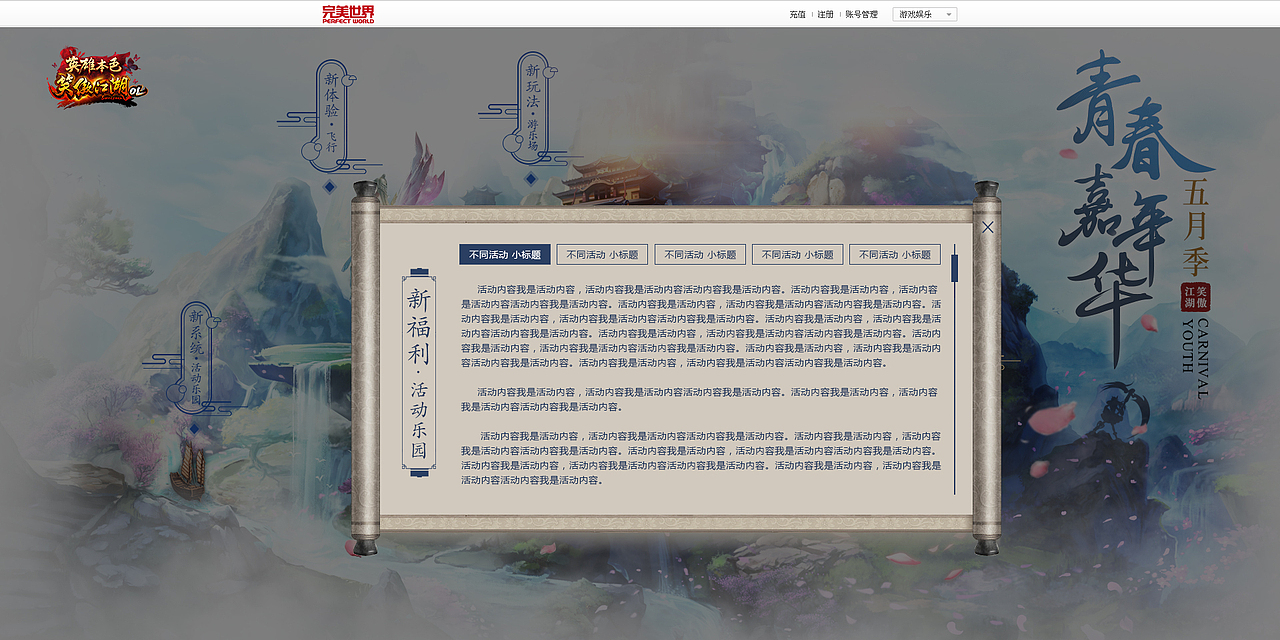Click the scroll panel's blue scrollbar thumb
This screenshot has width=1280, height=640.
click(x=955, y=267)
